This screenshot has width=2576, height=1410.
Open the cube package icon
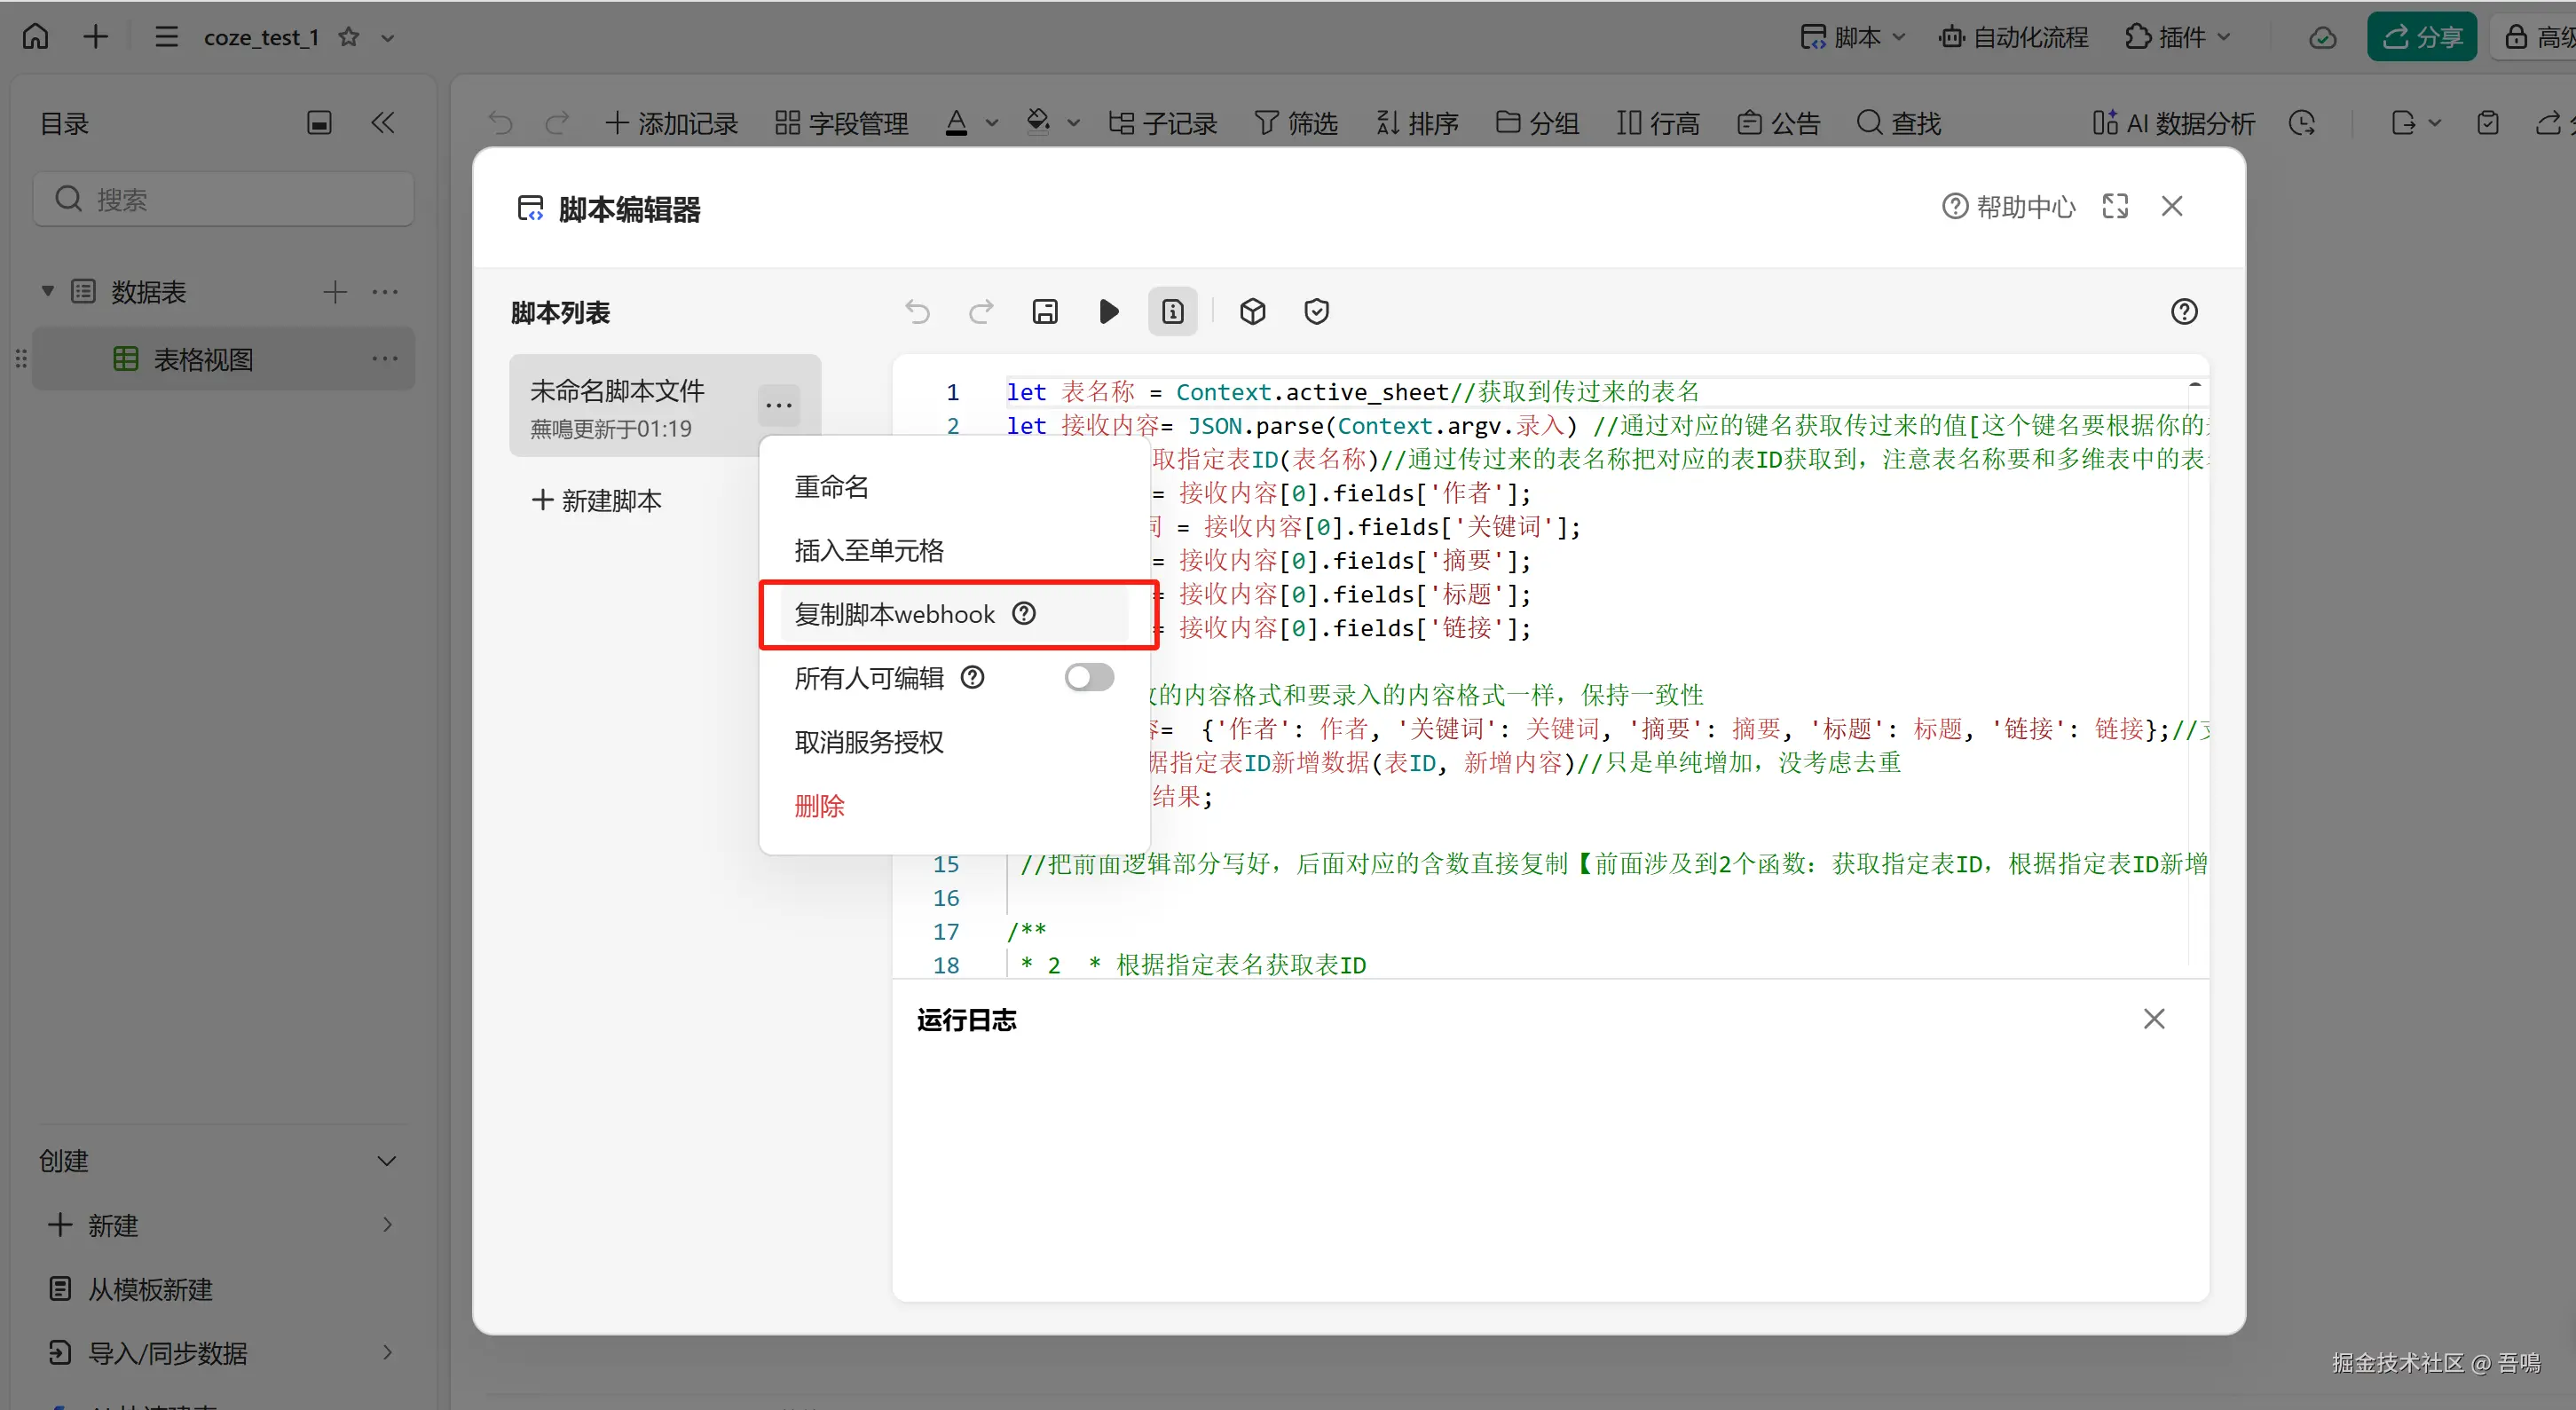click(1252, 312)
